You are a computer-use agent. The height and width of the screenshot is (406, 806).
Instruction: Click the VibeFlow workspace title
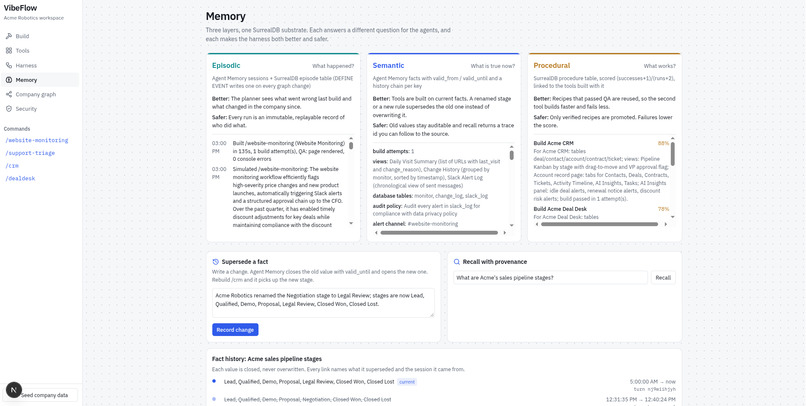pyautogui.click(x=20, y=8)
